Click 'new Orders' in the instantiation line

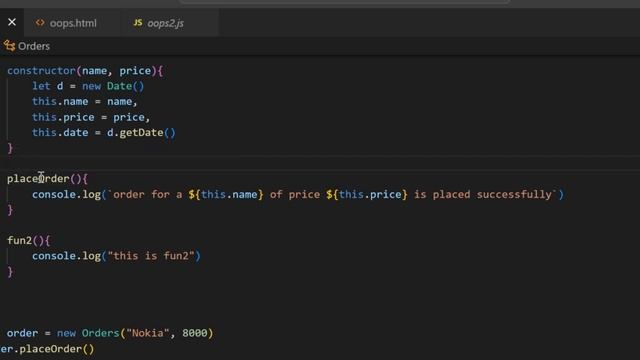[x=88, y=333]
